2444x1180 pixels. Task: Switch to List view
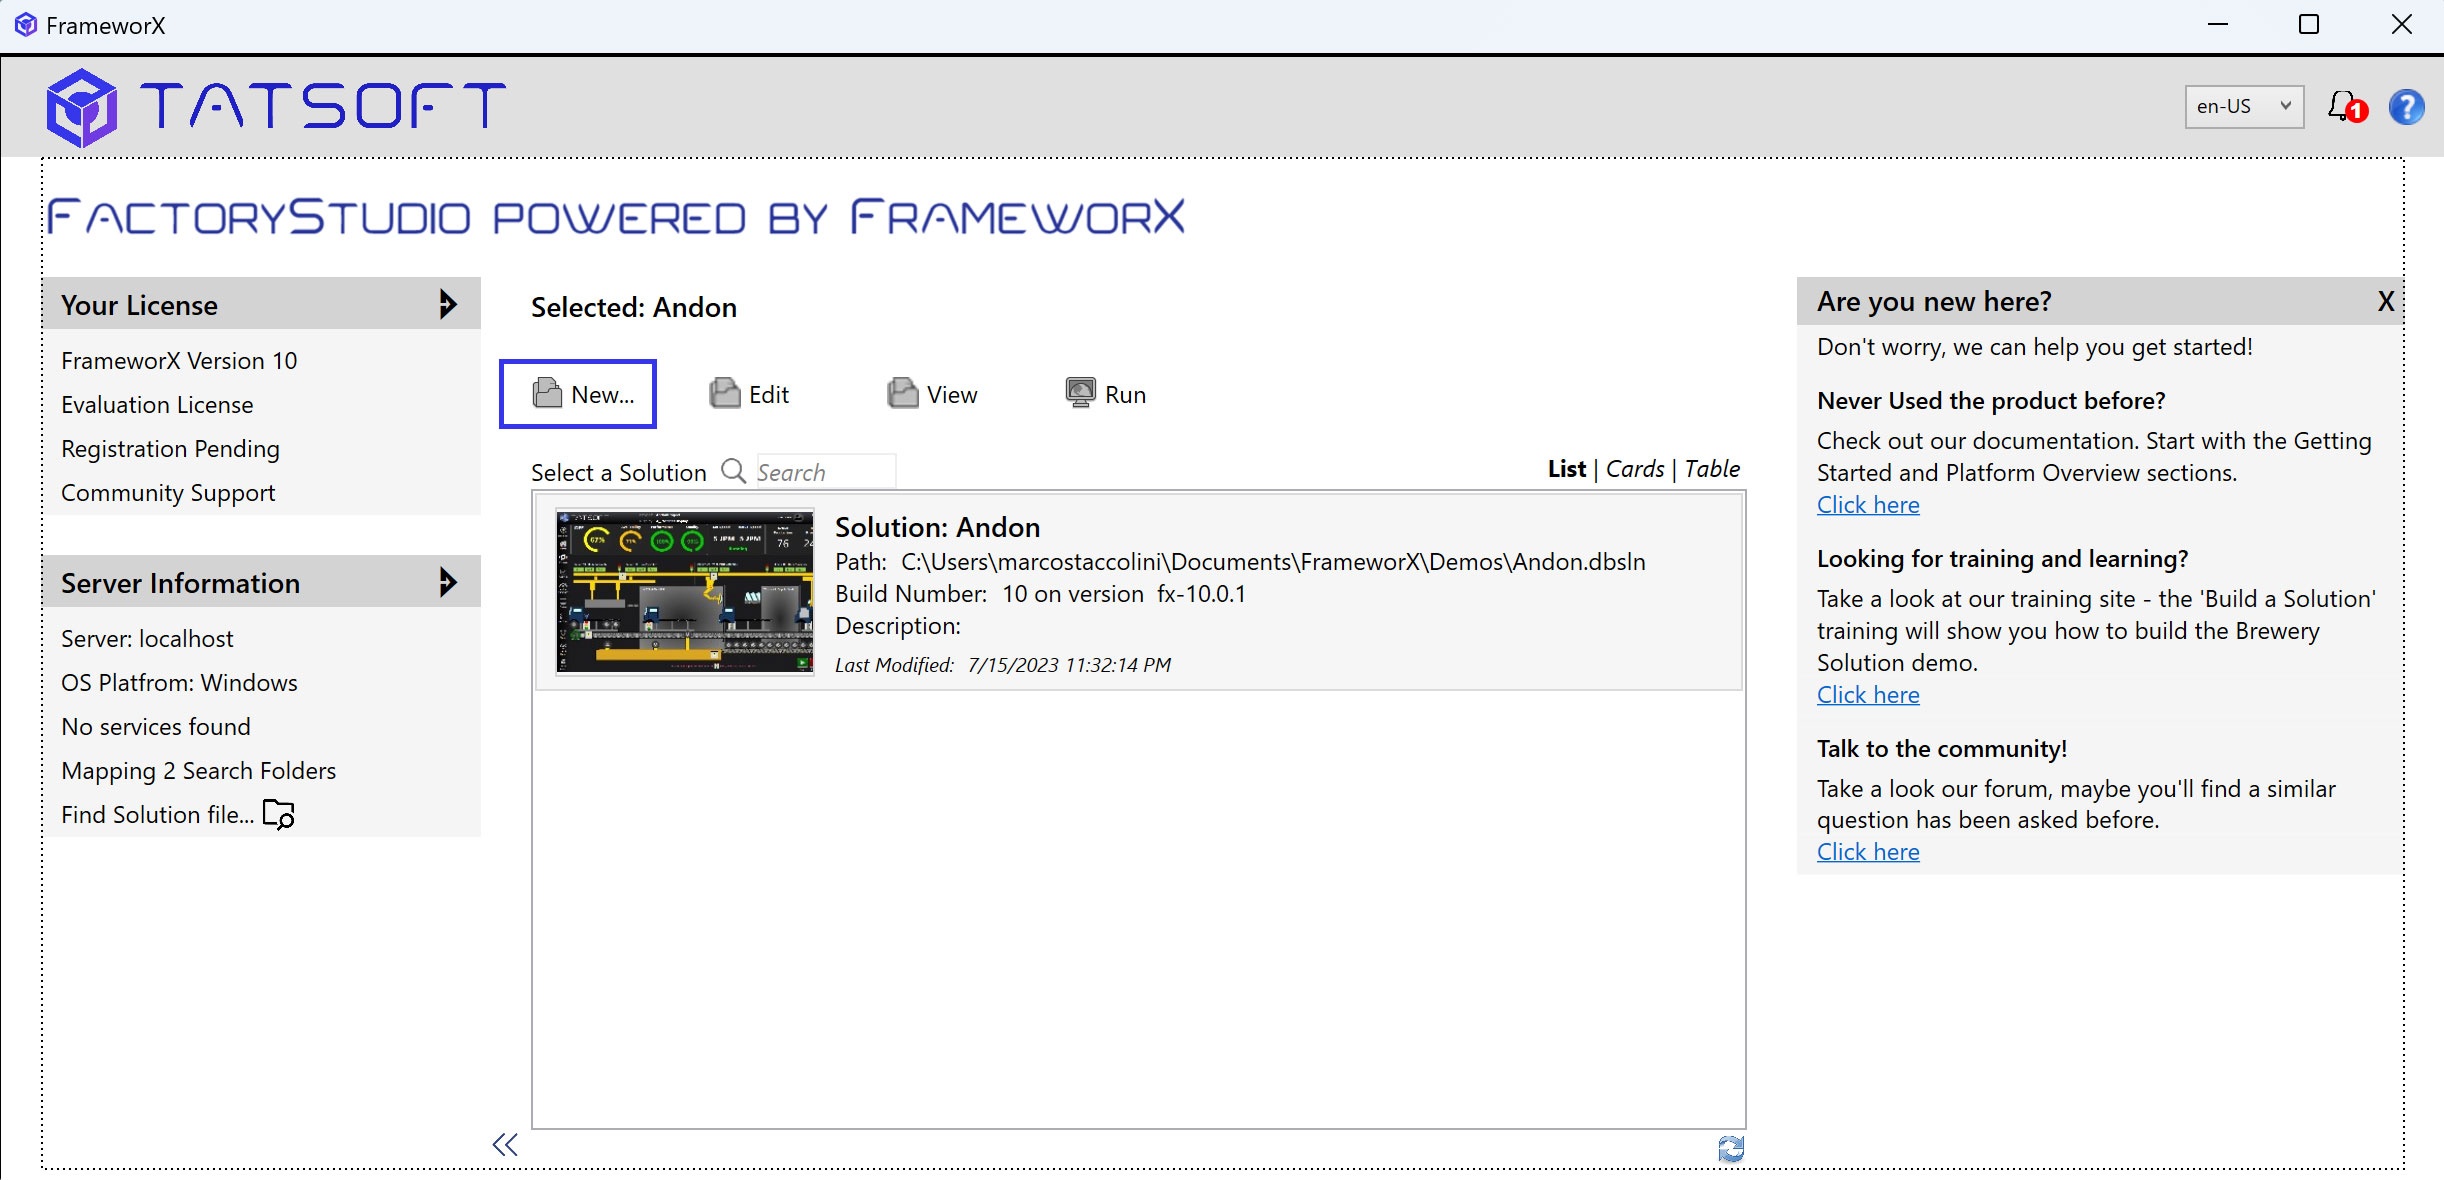click(1567, 469)
